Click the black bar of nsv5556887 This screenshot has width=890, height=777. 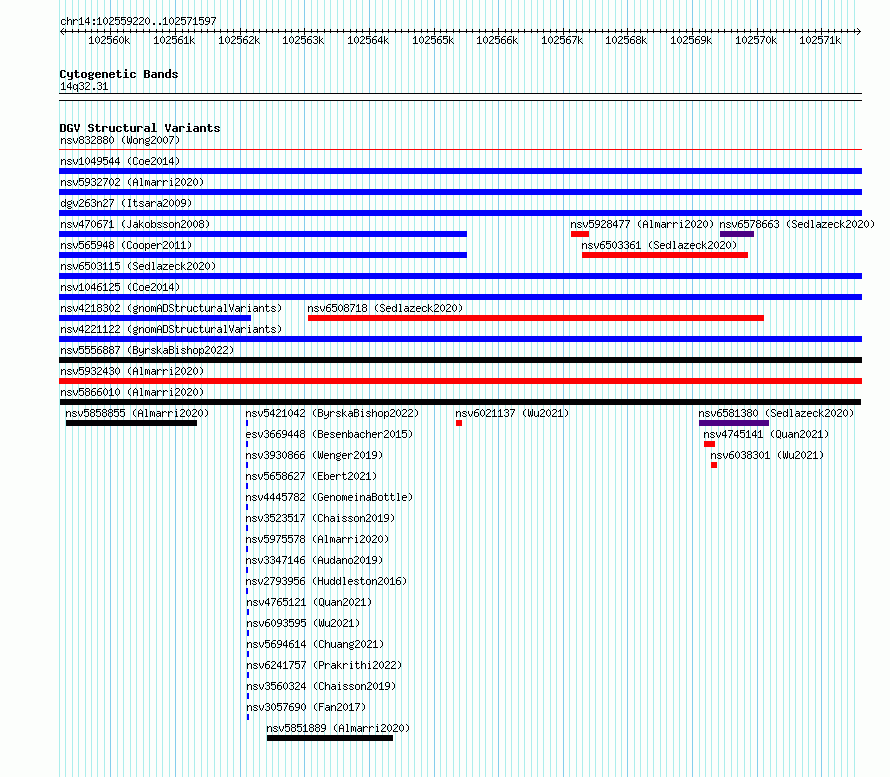click(x=461, y=360)
